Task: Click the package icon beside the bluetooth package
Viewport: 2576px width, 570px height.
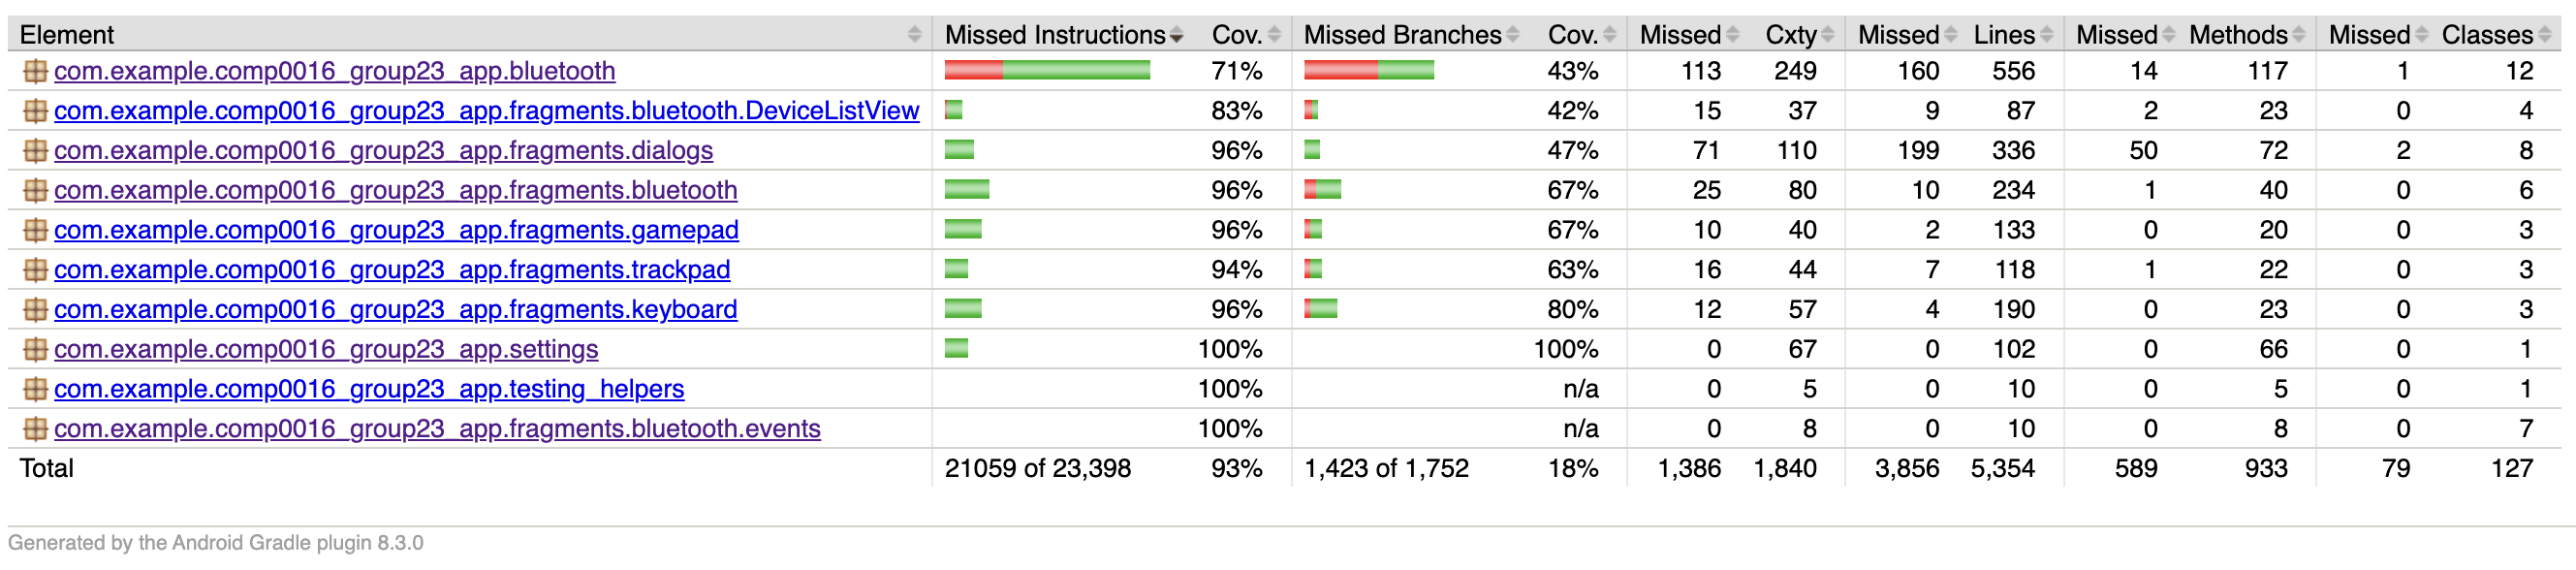Action: 35,71
